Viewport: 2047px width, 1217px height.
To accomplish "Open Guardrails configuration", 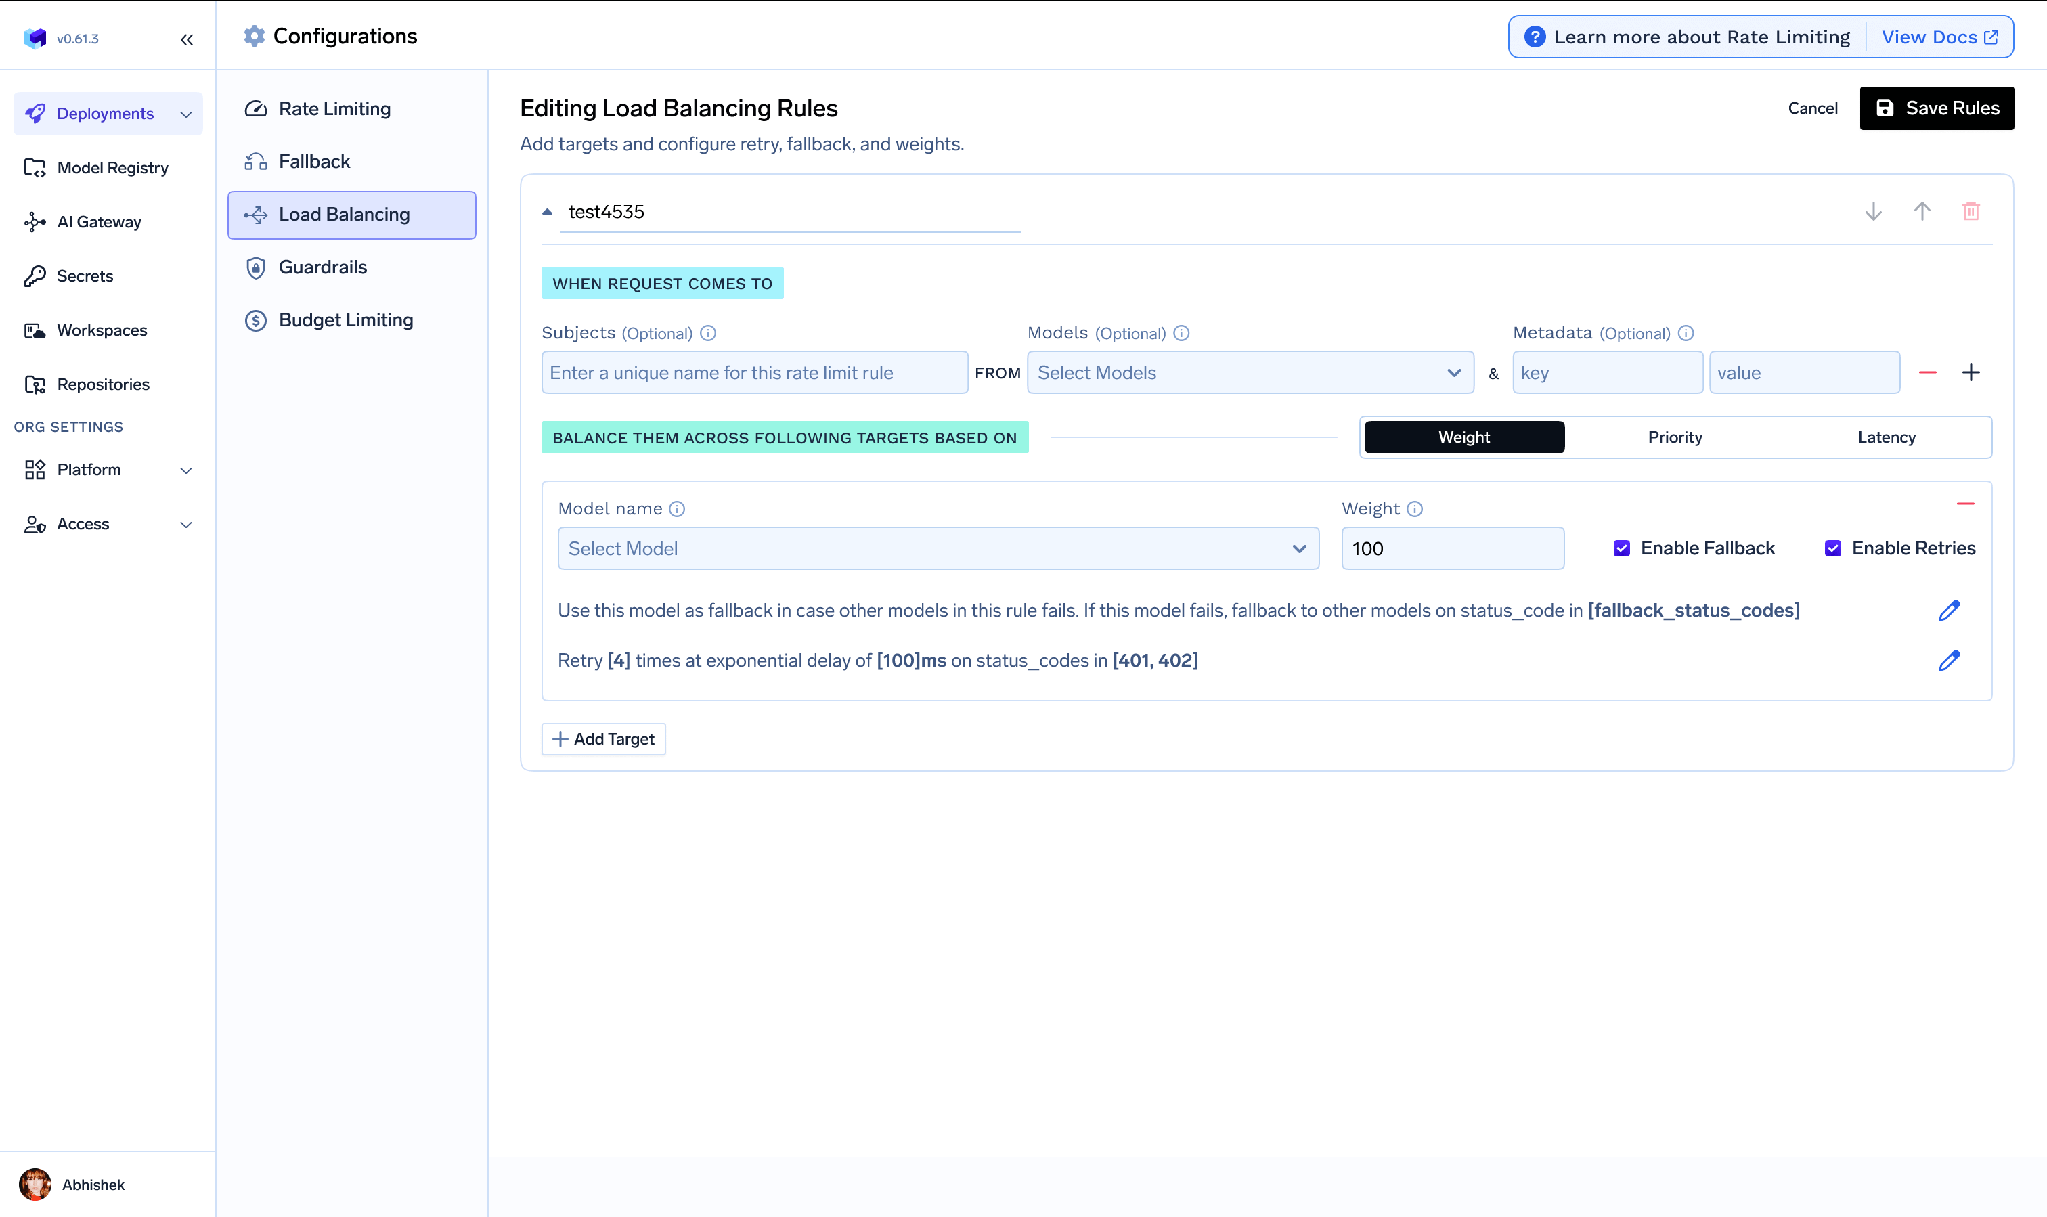I will 352,267.
